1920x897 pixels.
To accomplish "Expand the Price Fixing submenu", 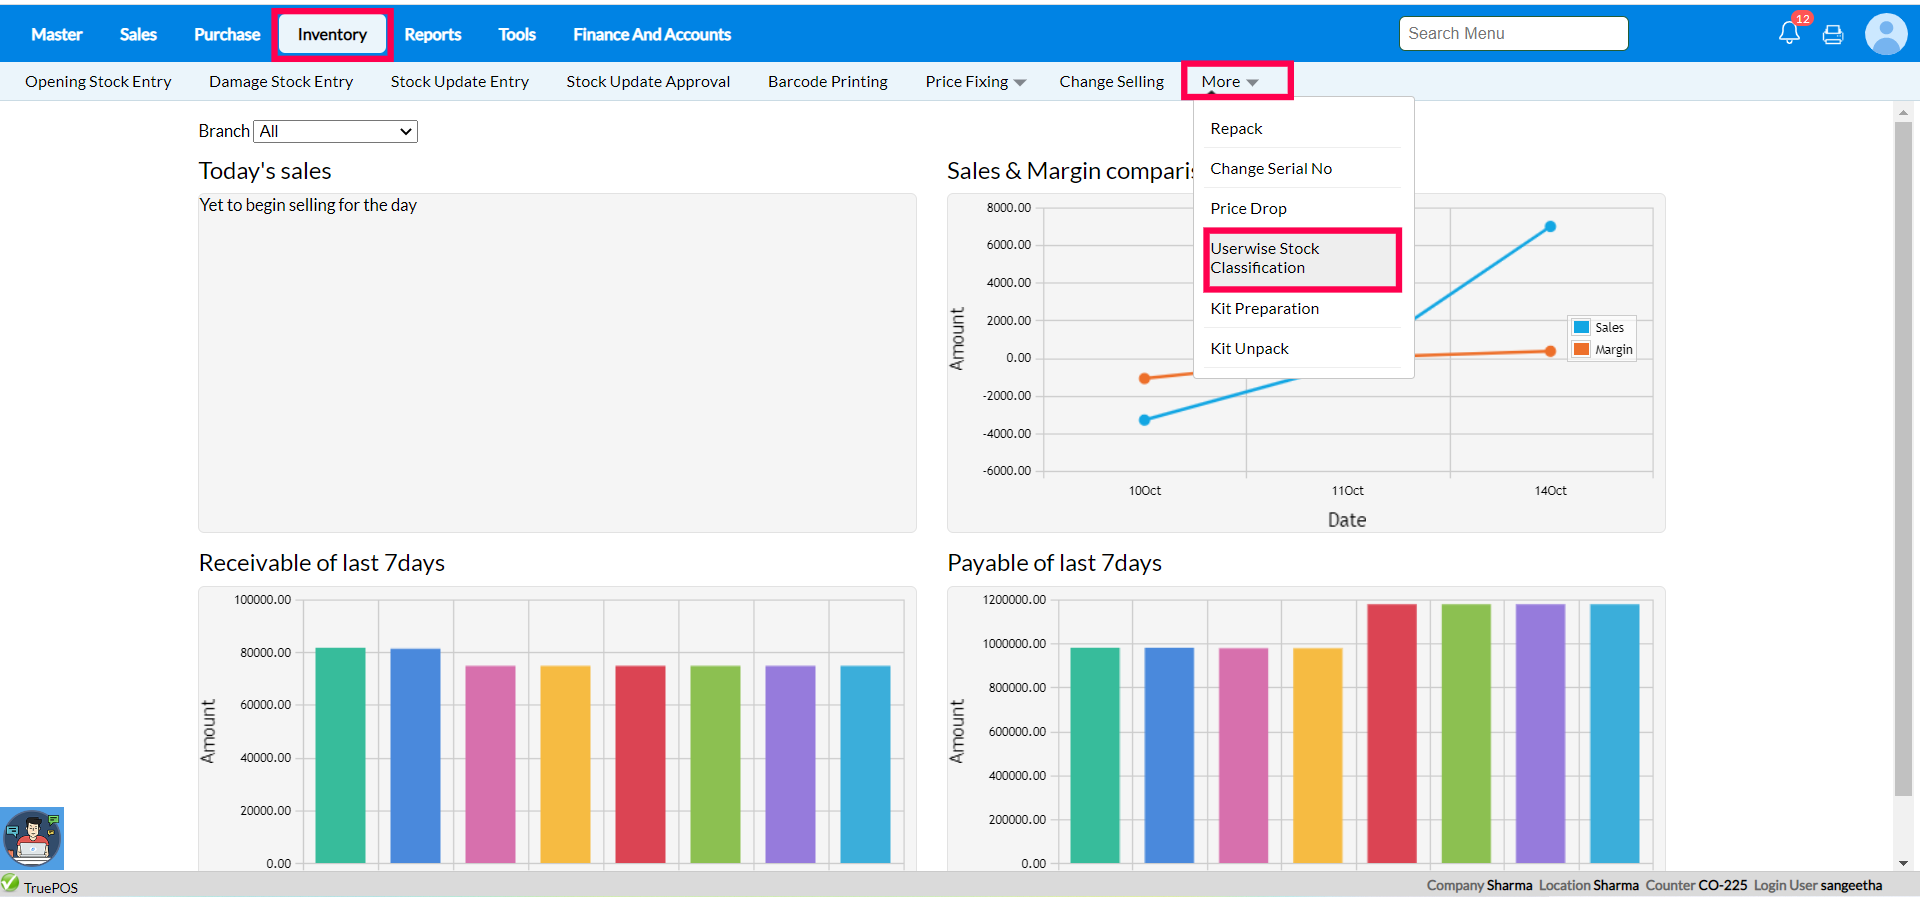I will click(x=975, y=82).
